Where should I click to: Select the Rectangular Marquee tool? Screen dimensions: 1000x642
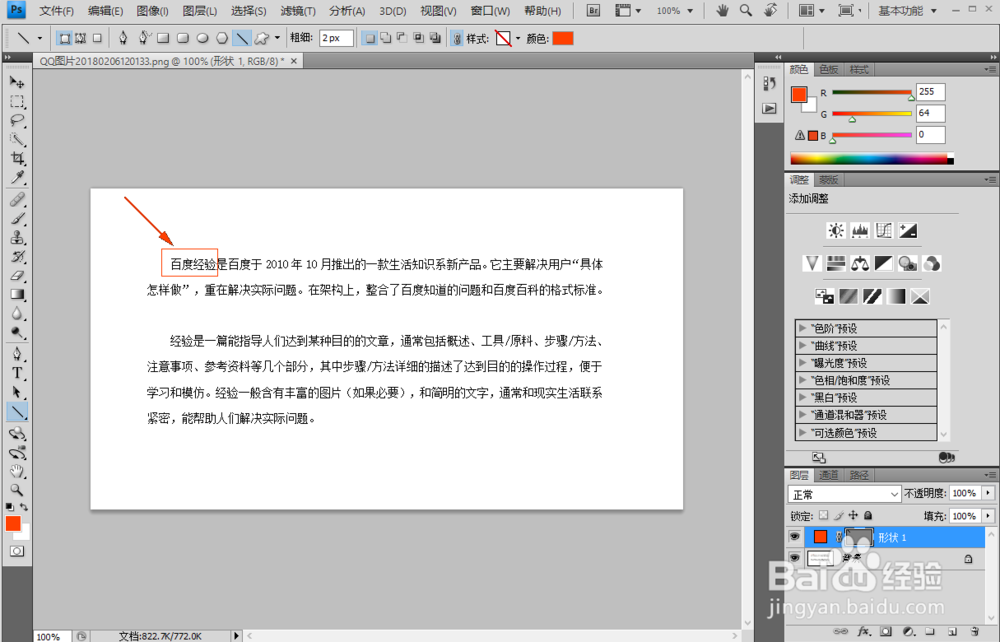click(17, 101)
